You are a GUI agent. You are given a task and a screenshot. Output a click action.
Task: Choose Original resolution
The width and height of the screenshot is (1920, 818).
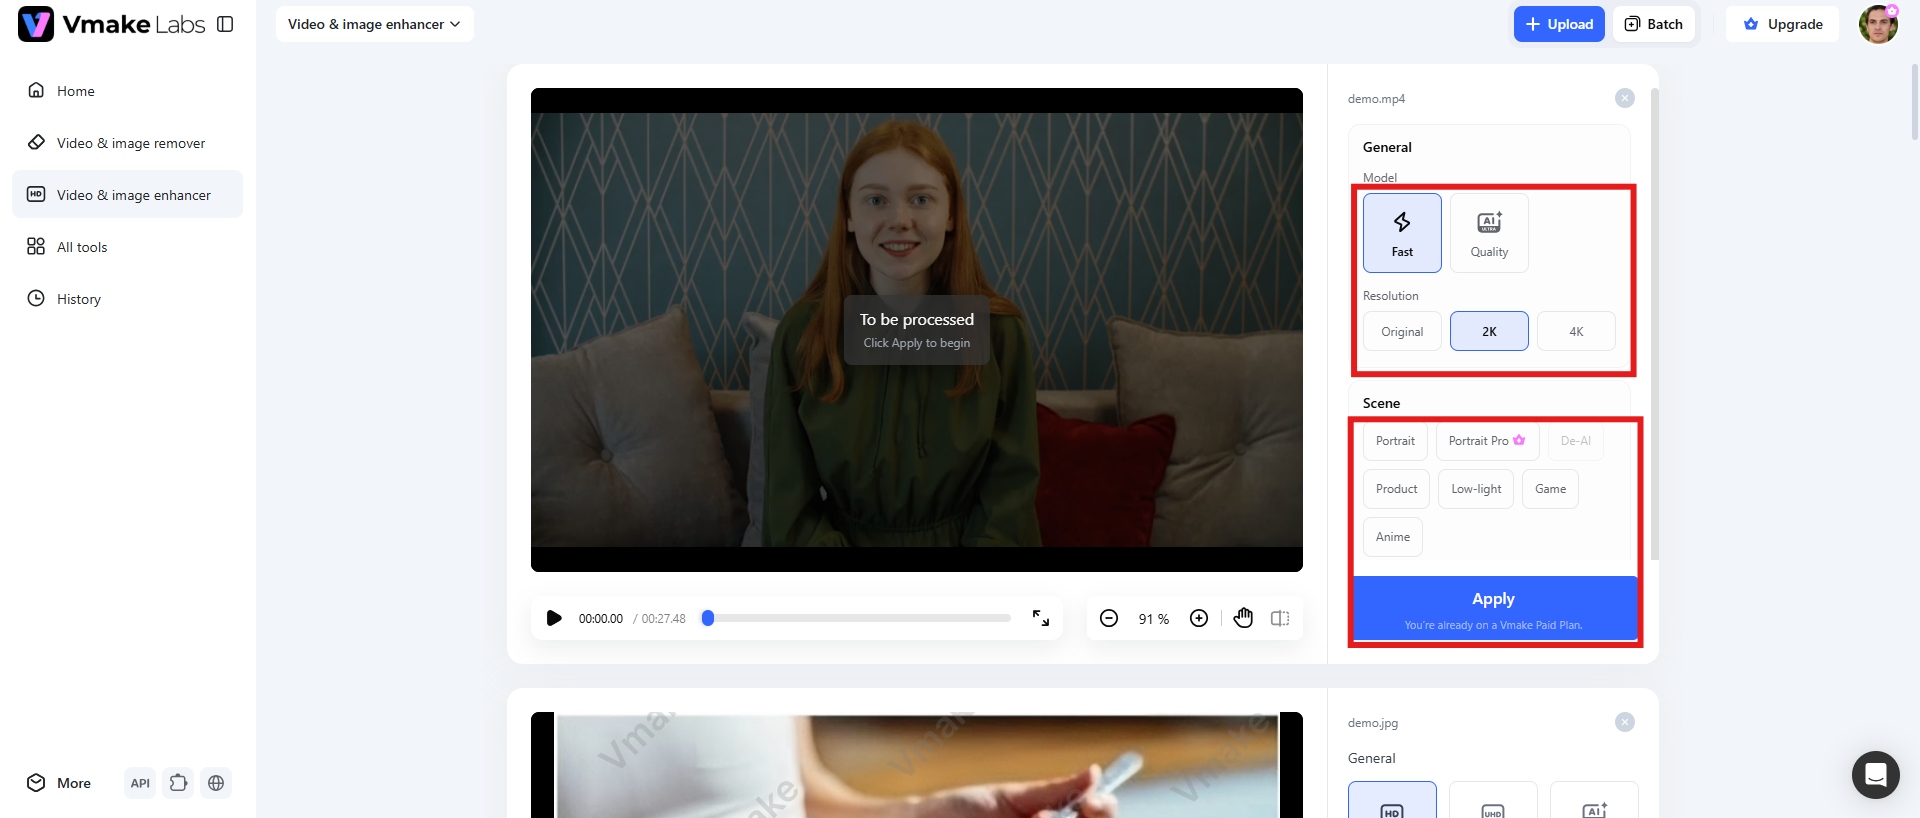coord(1402,331)
